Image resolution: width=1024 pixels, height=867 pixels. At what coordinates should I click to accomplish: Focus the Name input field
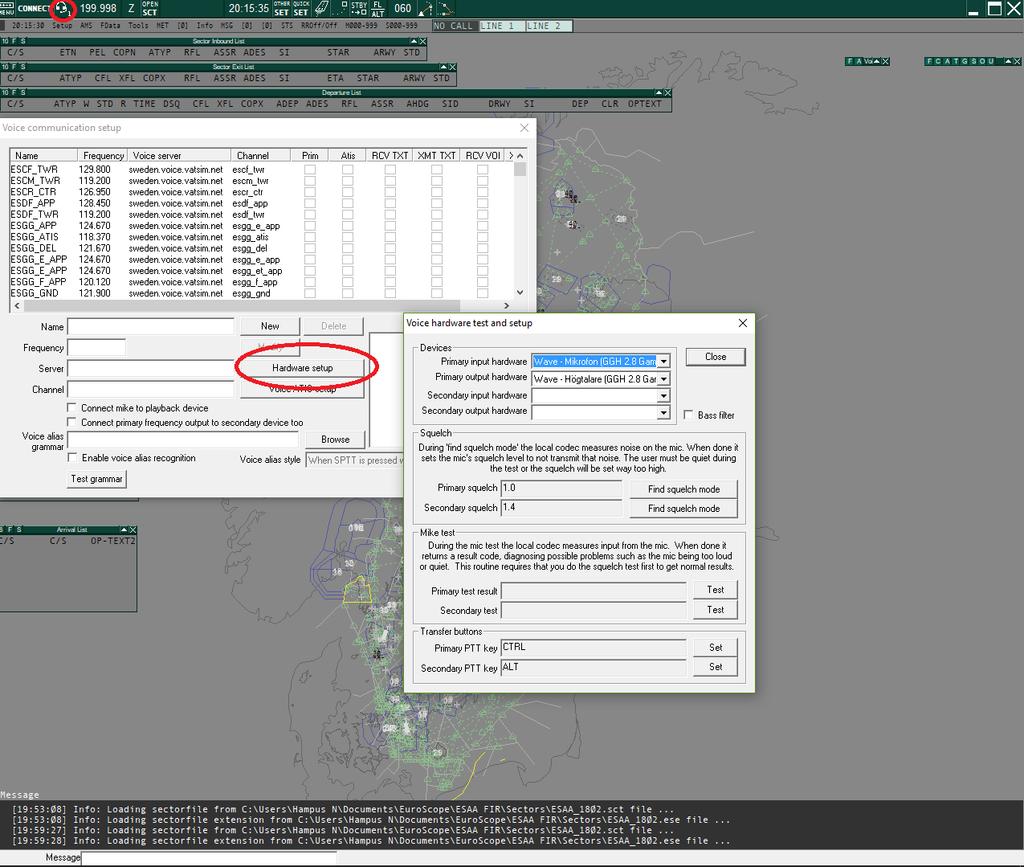click(x=151, y=326)
